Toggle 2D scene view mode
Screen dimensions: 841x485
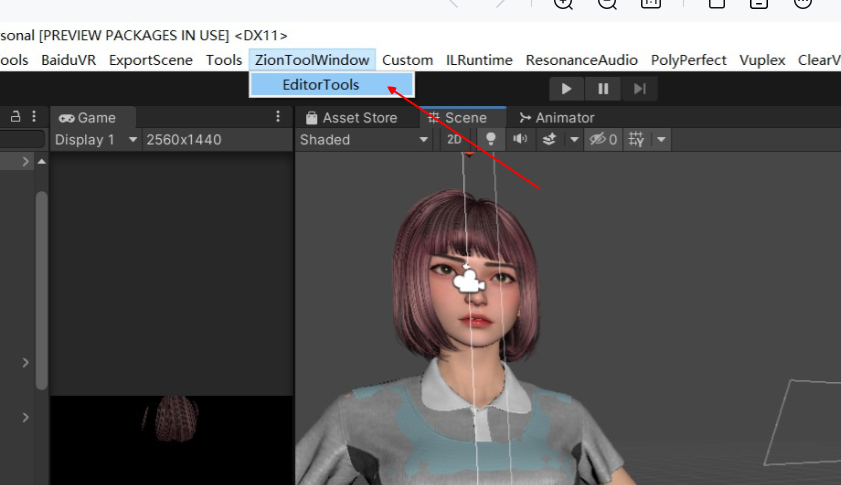(x=454, y=140)
